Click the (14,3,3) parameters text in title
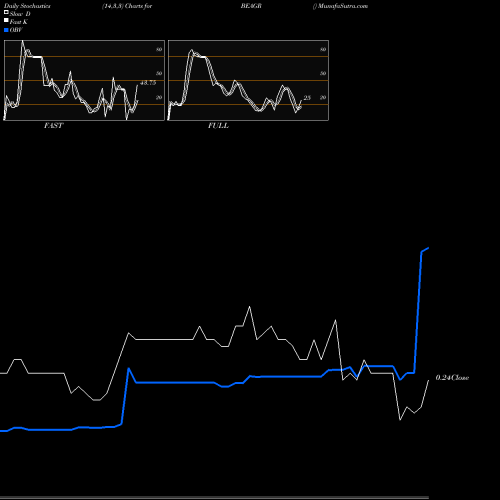The height and width of the screenshot is (500, 500). 113,6
